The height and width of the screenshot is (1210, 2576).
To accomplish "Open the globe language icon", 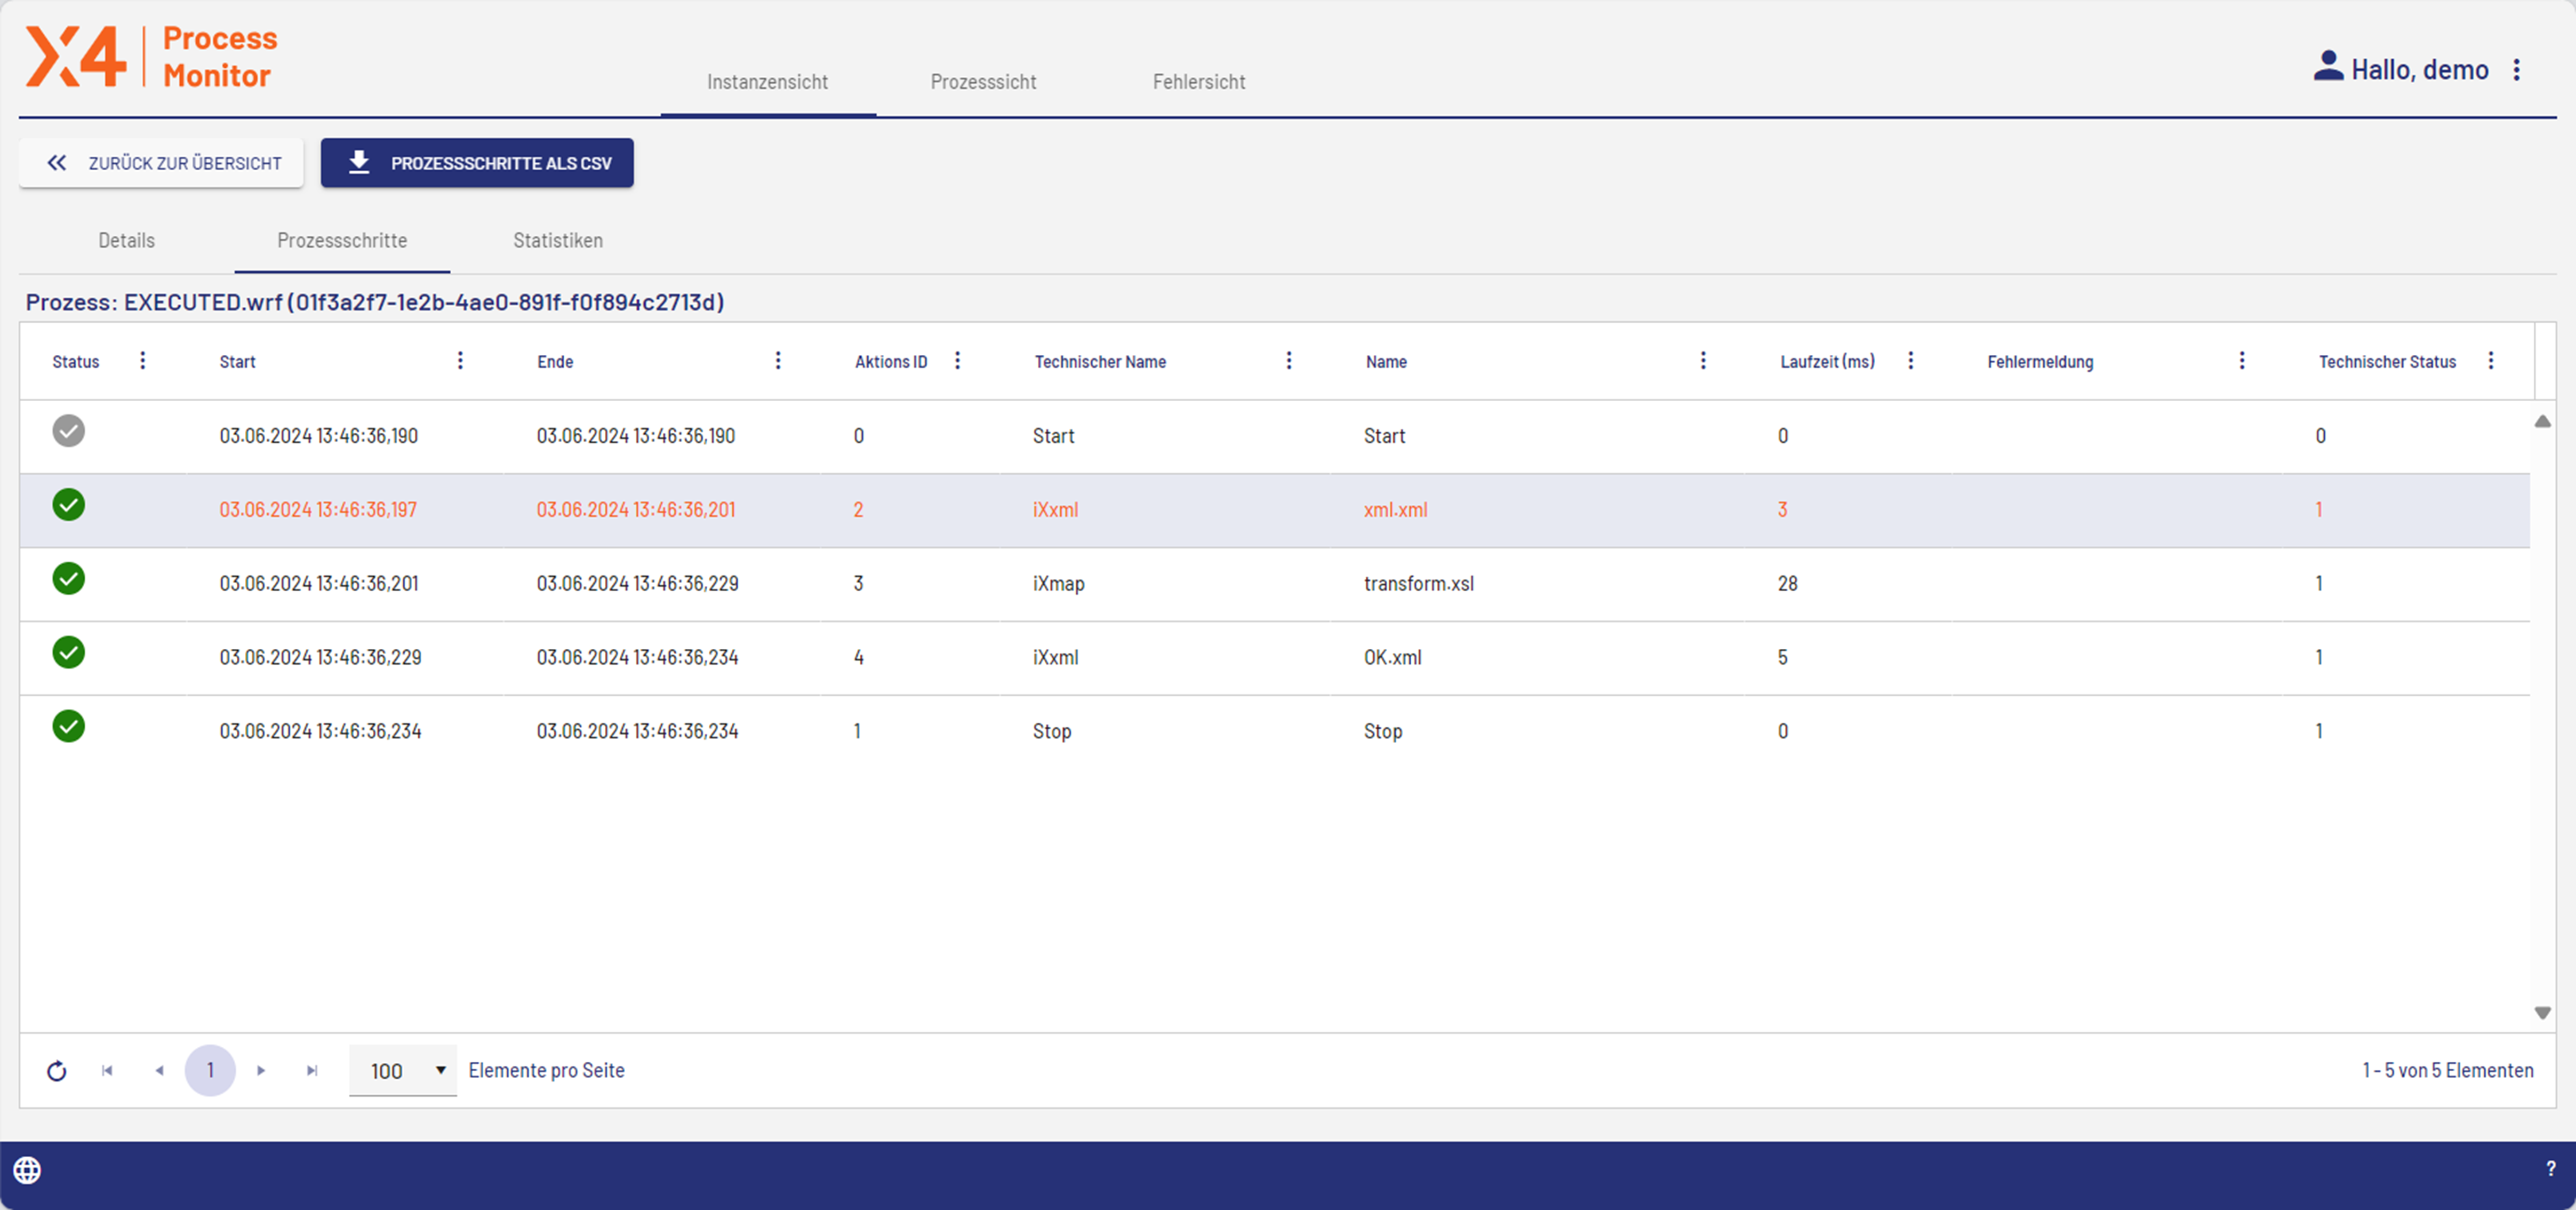I will [x=27, y=1170].
